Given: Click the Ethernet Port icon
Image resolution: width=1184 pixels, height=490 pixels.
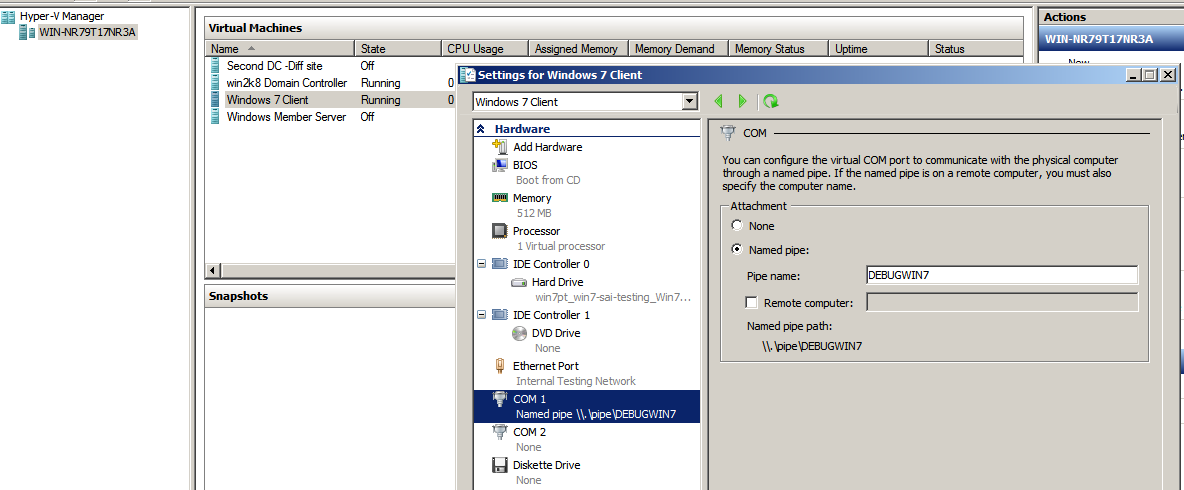Looking at the screenshot, I should tap(500, 365).
